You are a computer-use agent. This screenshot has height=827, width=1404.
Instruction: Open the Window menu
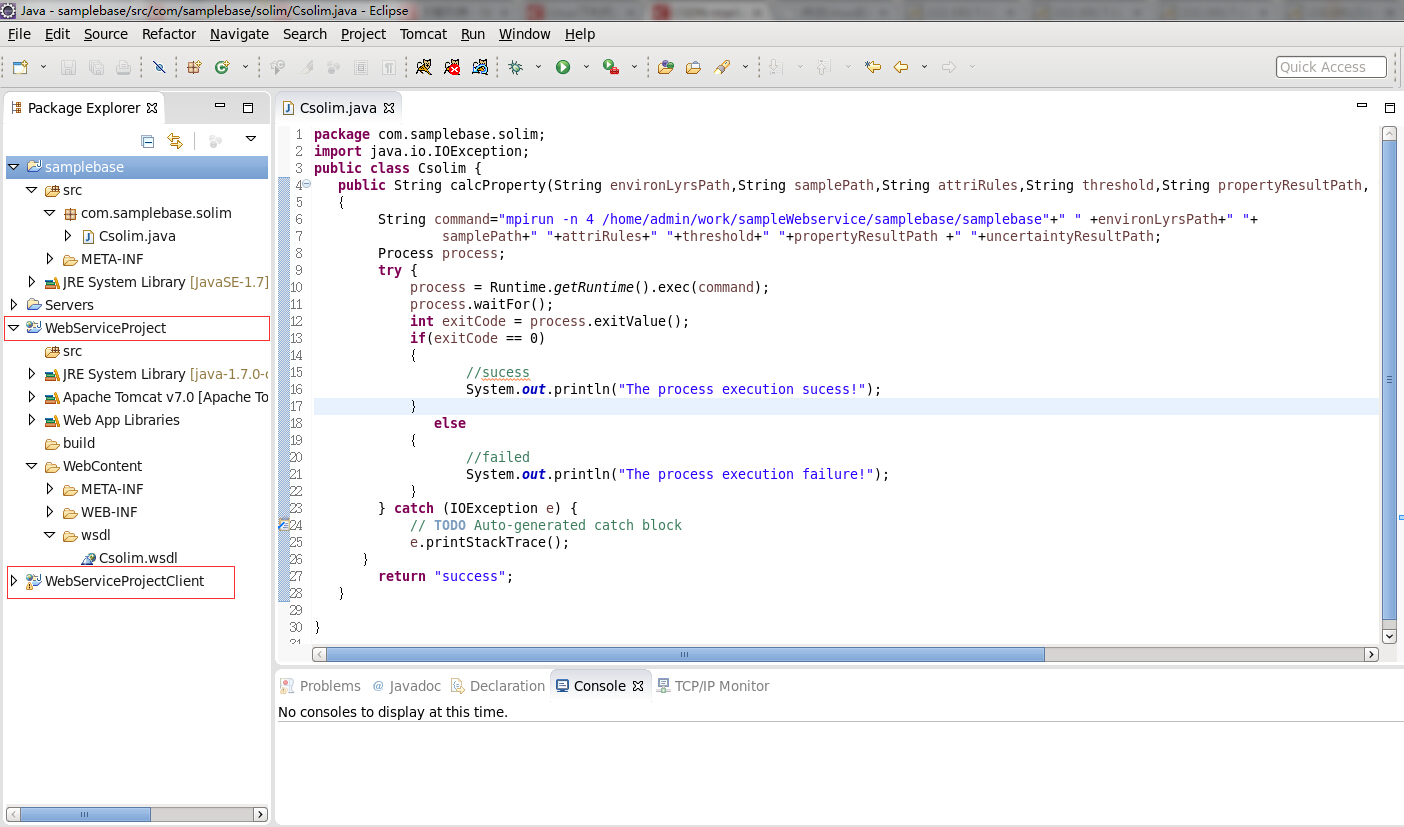pyautogui.click(x=524, y=34)
